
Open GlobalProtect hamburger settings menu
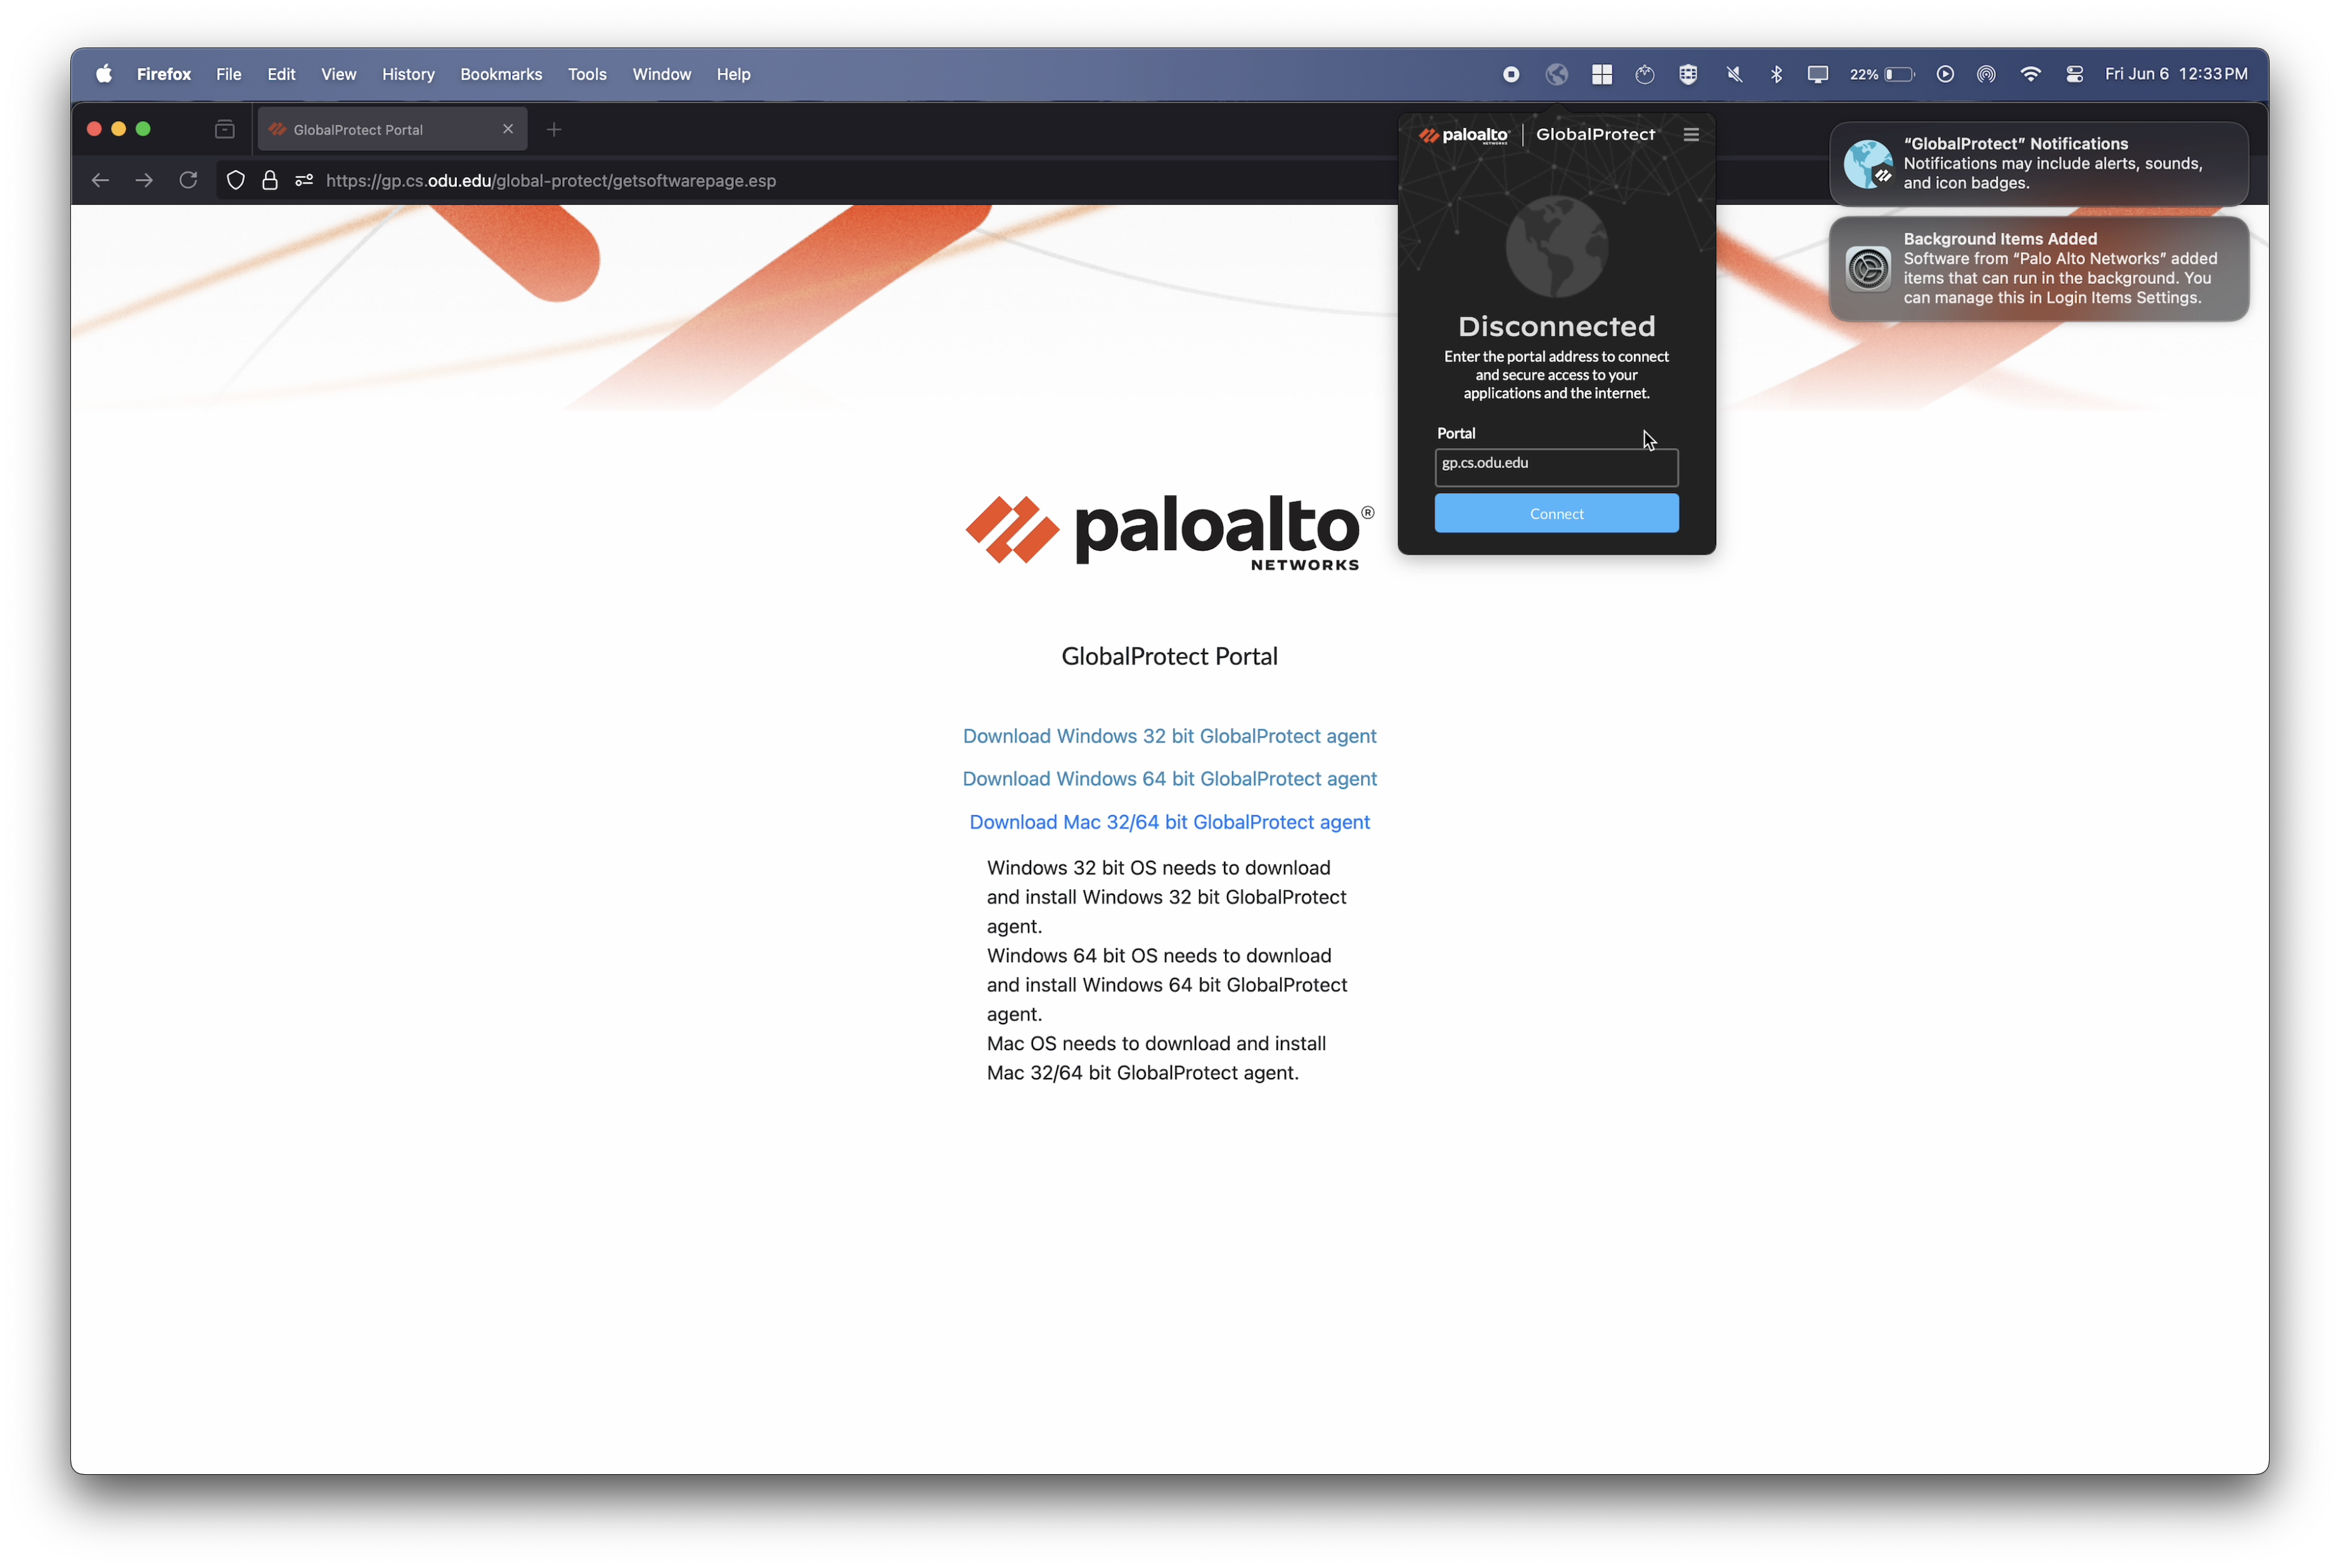(x=1691, y=134)
